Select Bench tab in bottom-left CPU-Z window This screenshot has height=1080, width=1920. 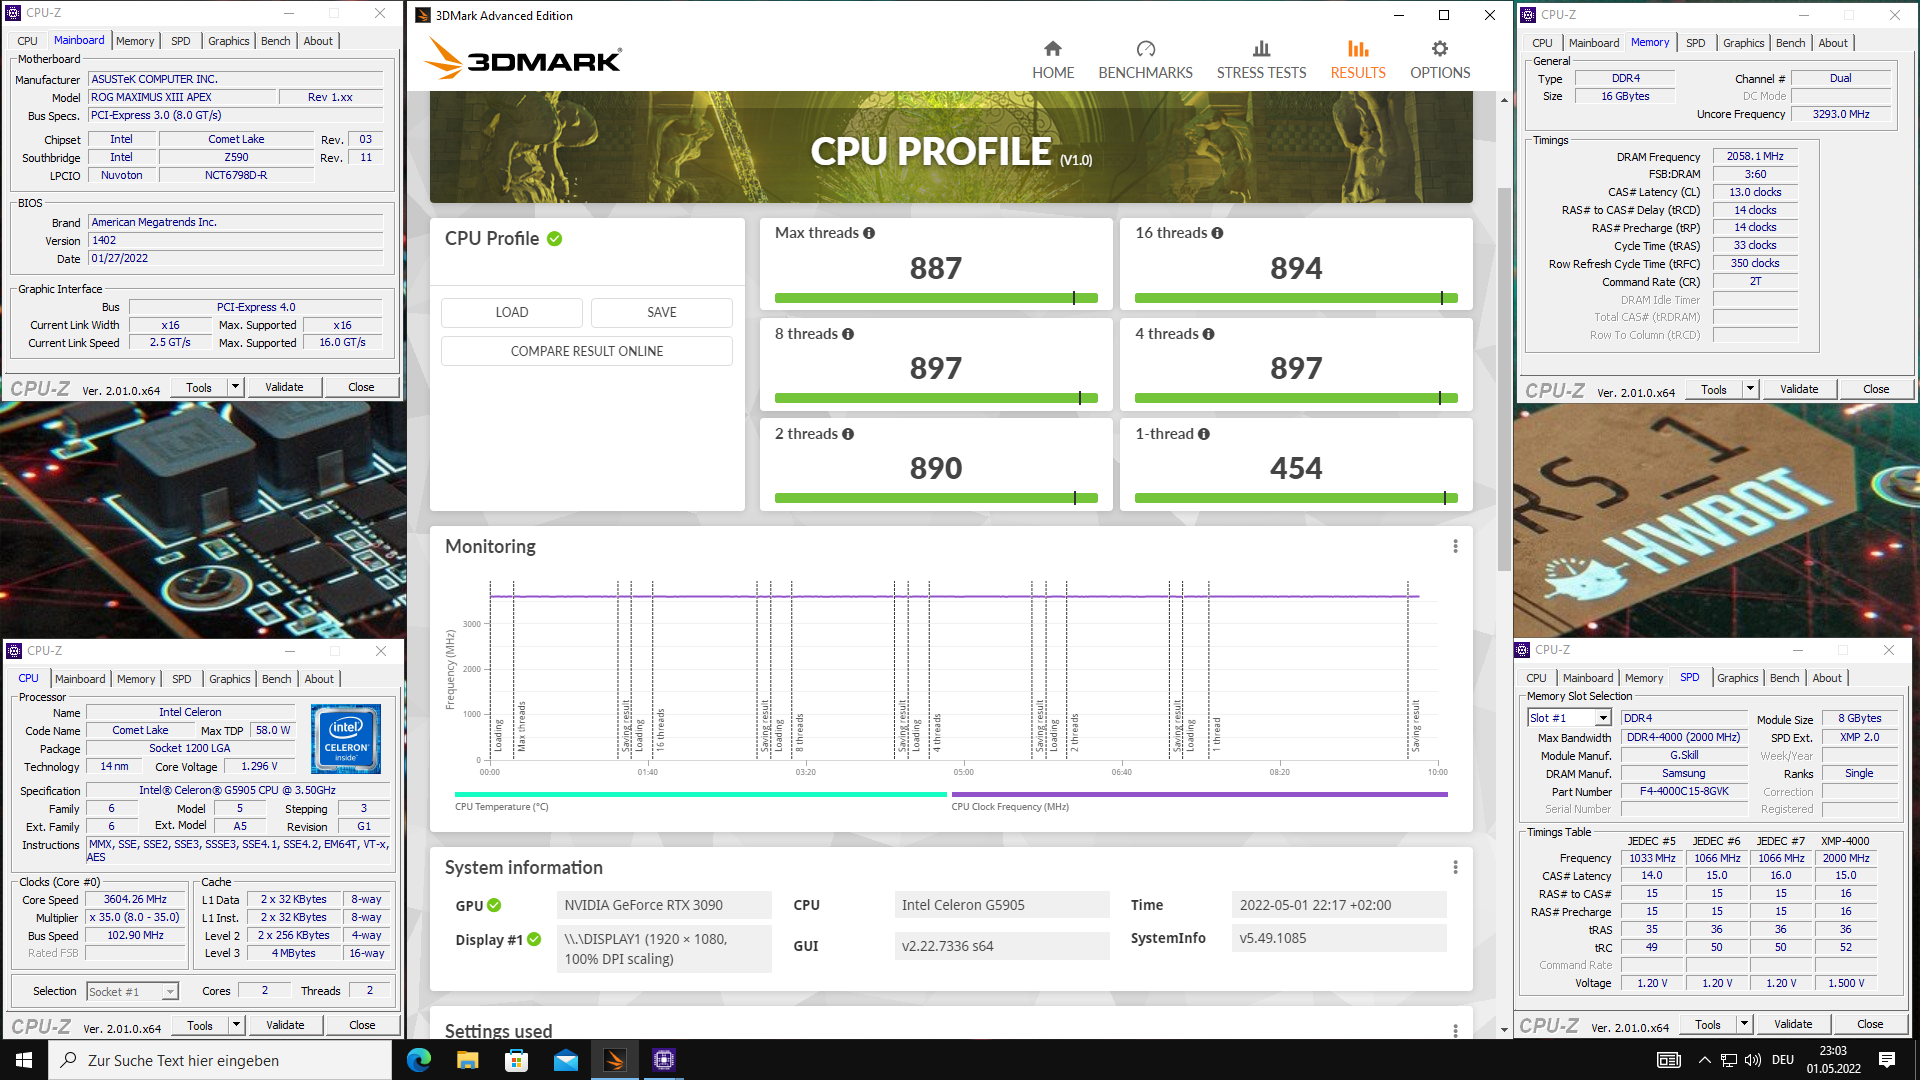pos(276,679)
